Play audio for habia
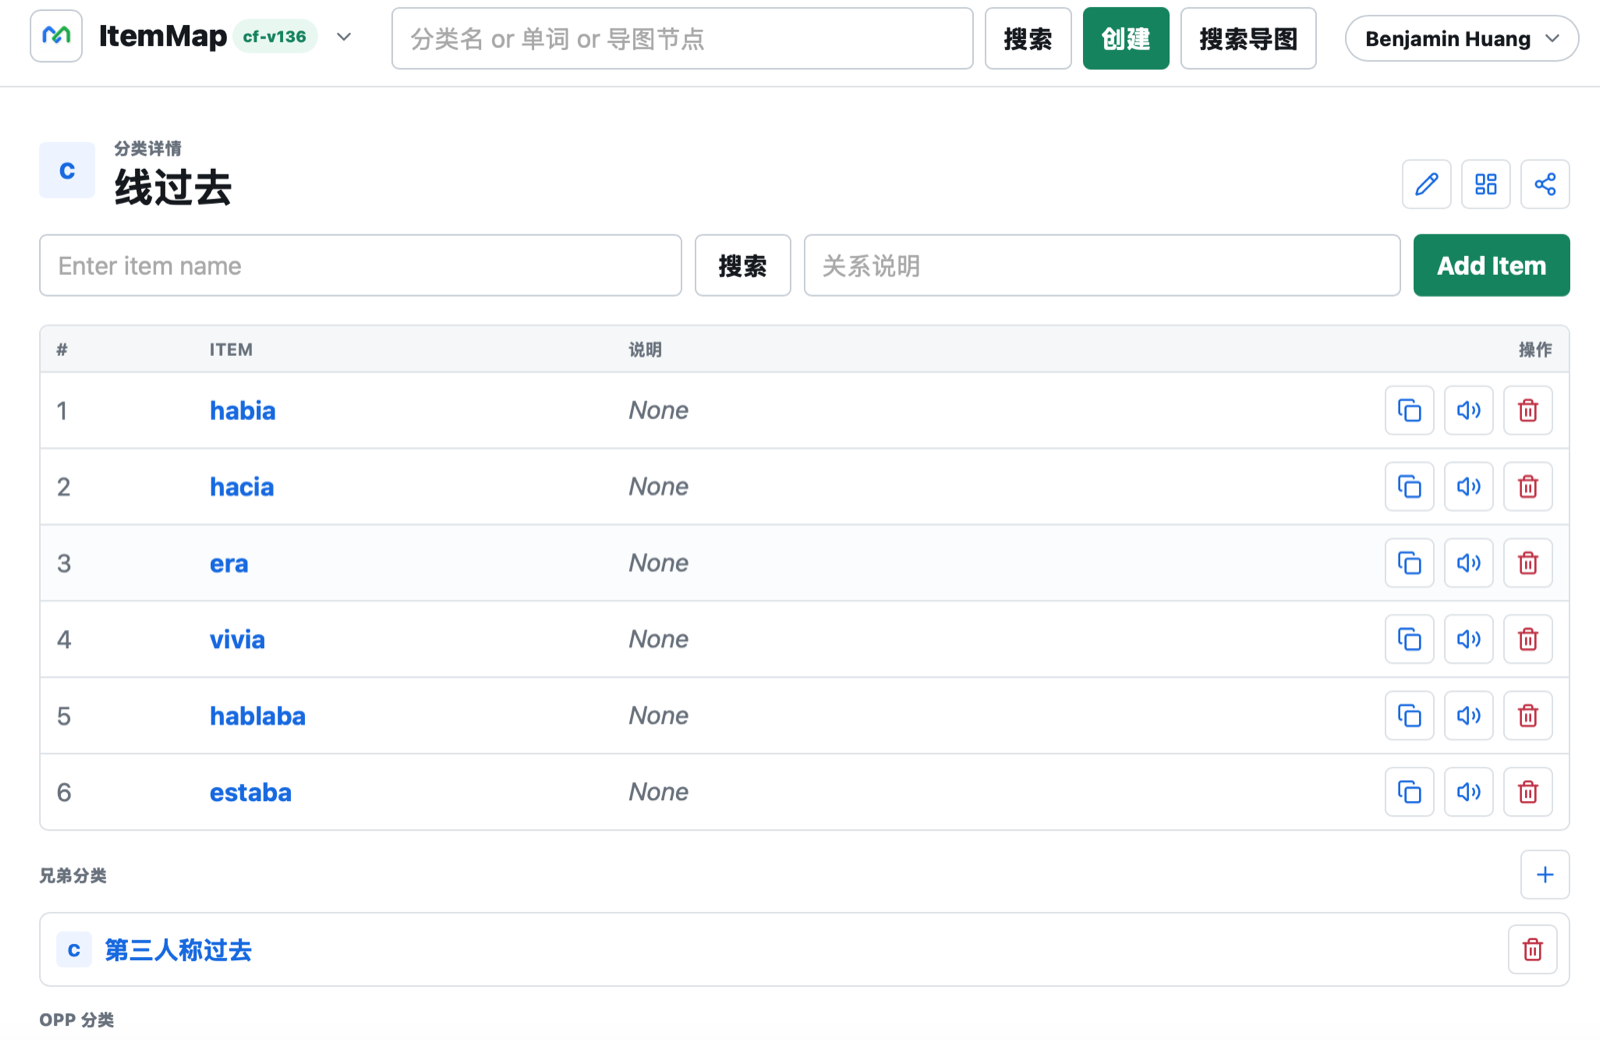 tap(1468, 410)
